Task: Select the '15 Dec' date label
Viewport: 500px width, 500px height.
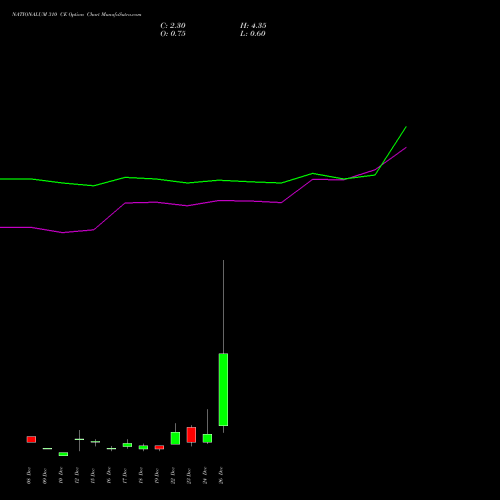Action: (93, 476)
